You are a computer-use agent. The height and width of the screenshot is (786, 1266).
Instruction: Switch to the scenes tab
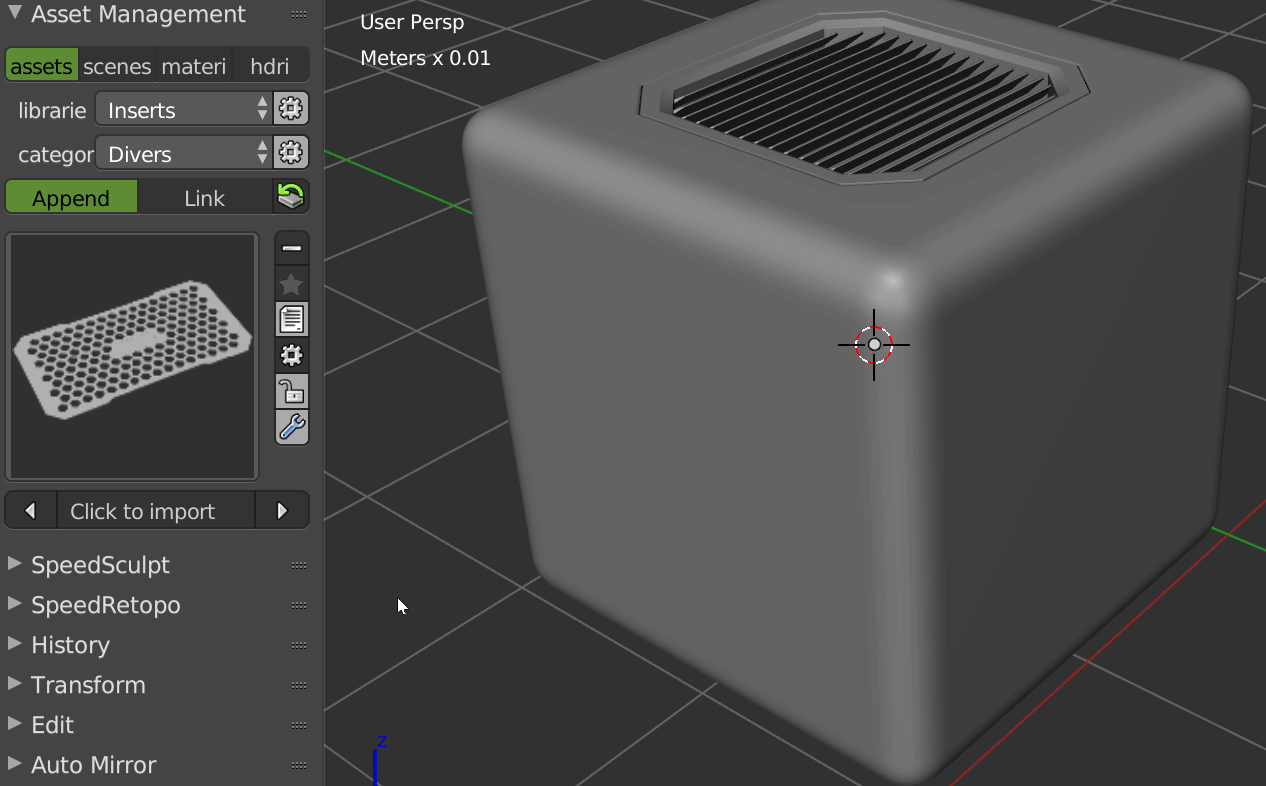(117, 65)
